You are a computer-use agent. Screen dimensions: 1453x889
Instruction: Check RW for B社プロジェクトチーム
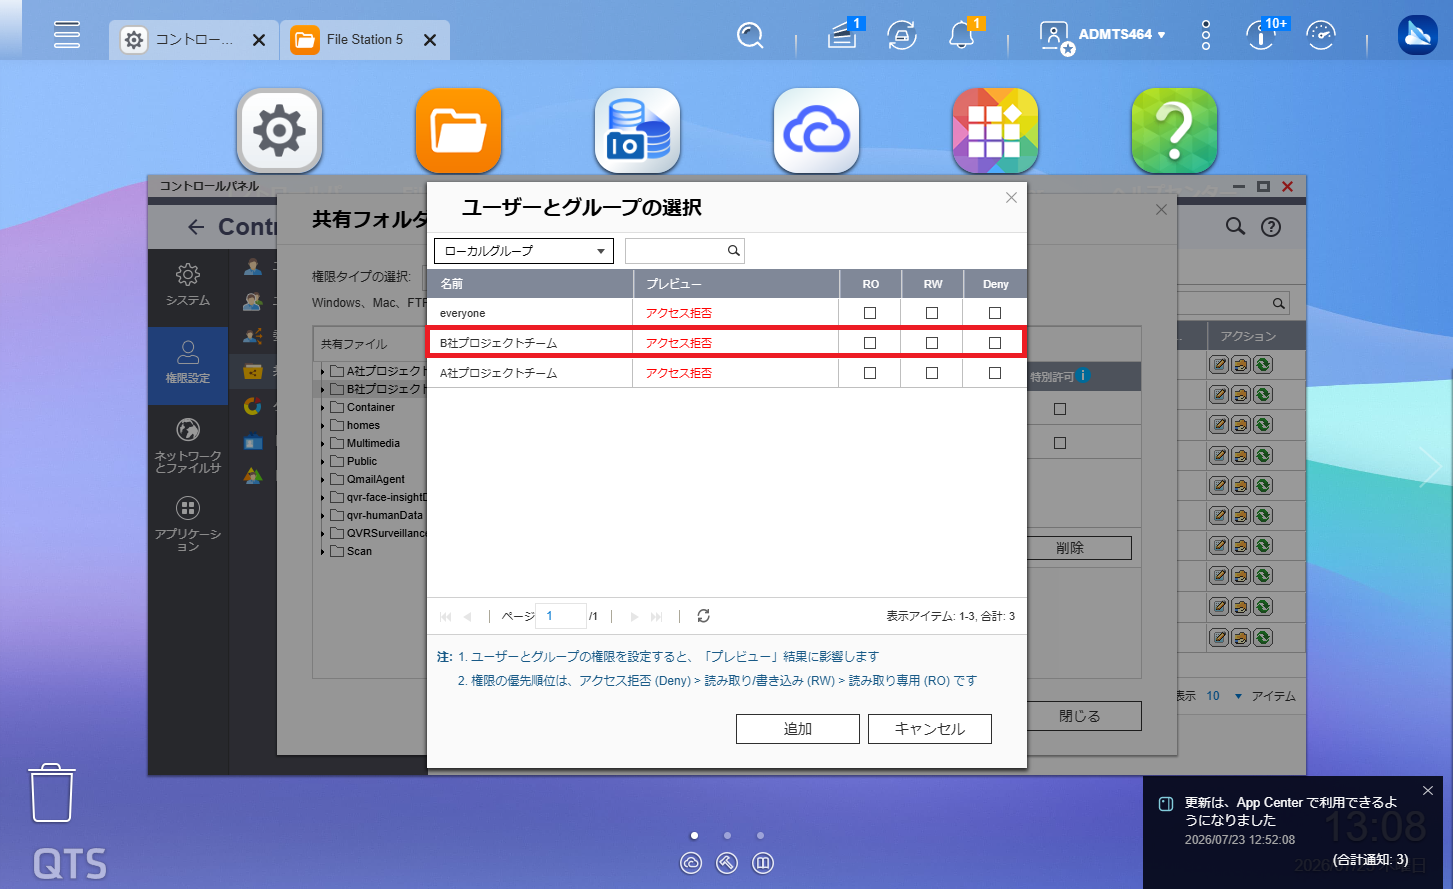click(x=932, y=343)
